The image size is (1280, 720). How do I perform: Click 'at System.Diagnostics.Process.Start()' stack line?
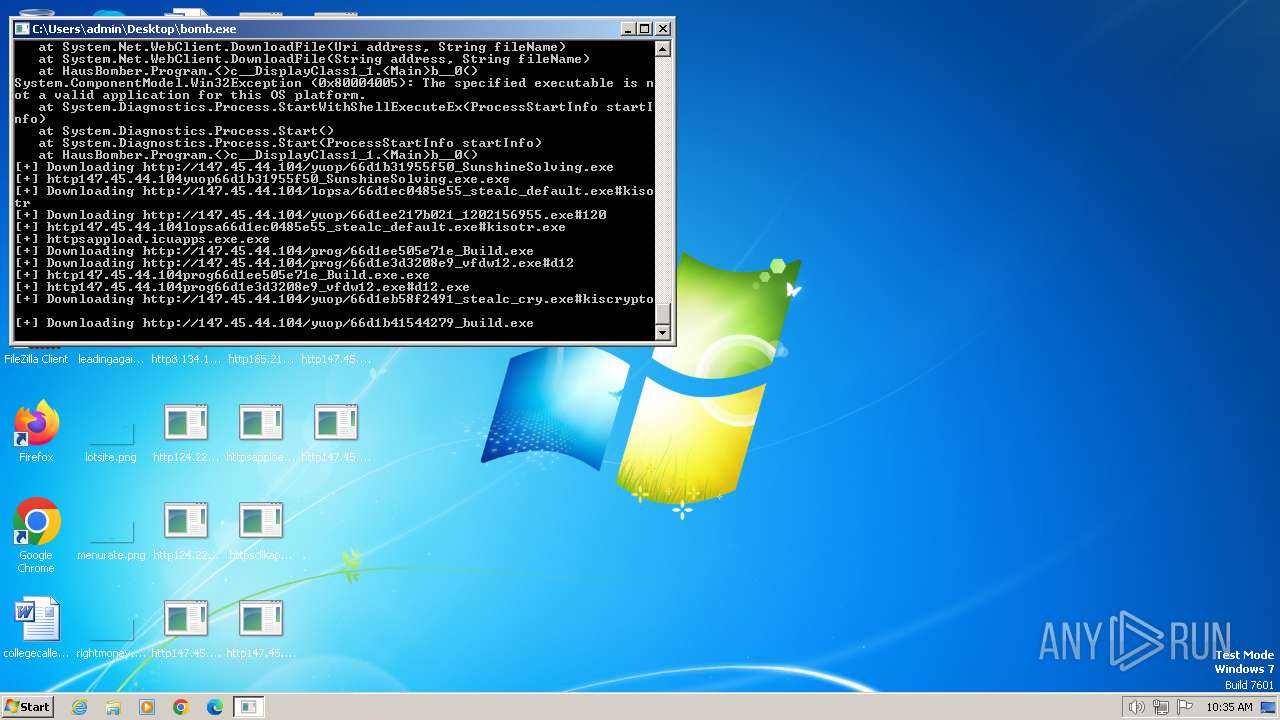click(186, 131)
